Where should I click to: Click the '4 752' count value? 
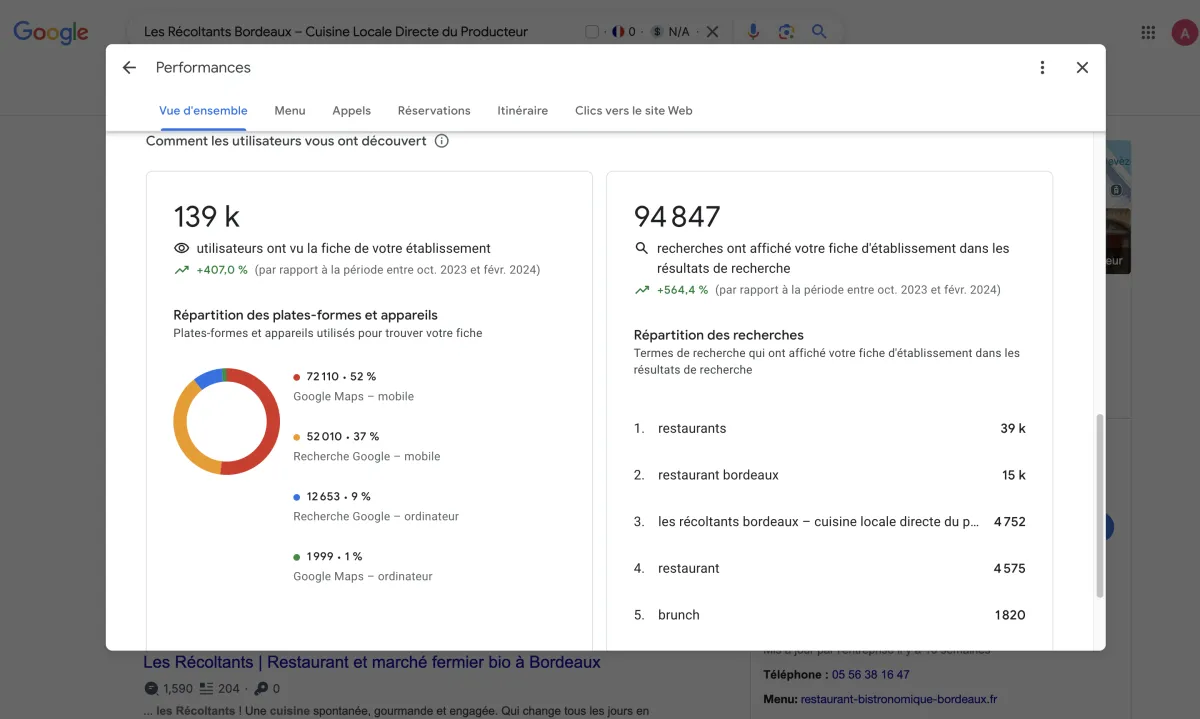(x=1010, y=521)
